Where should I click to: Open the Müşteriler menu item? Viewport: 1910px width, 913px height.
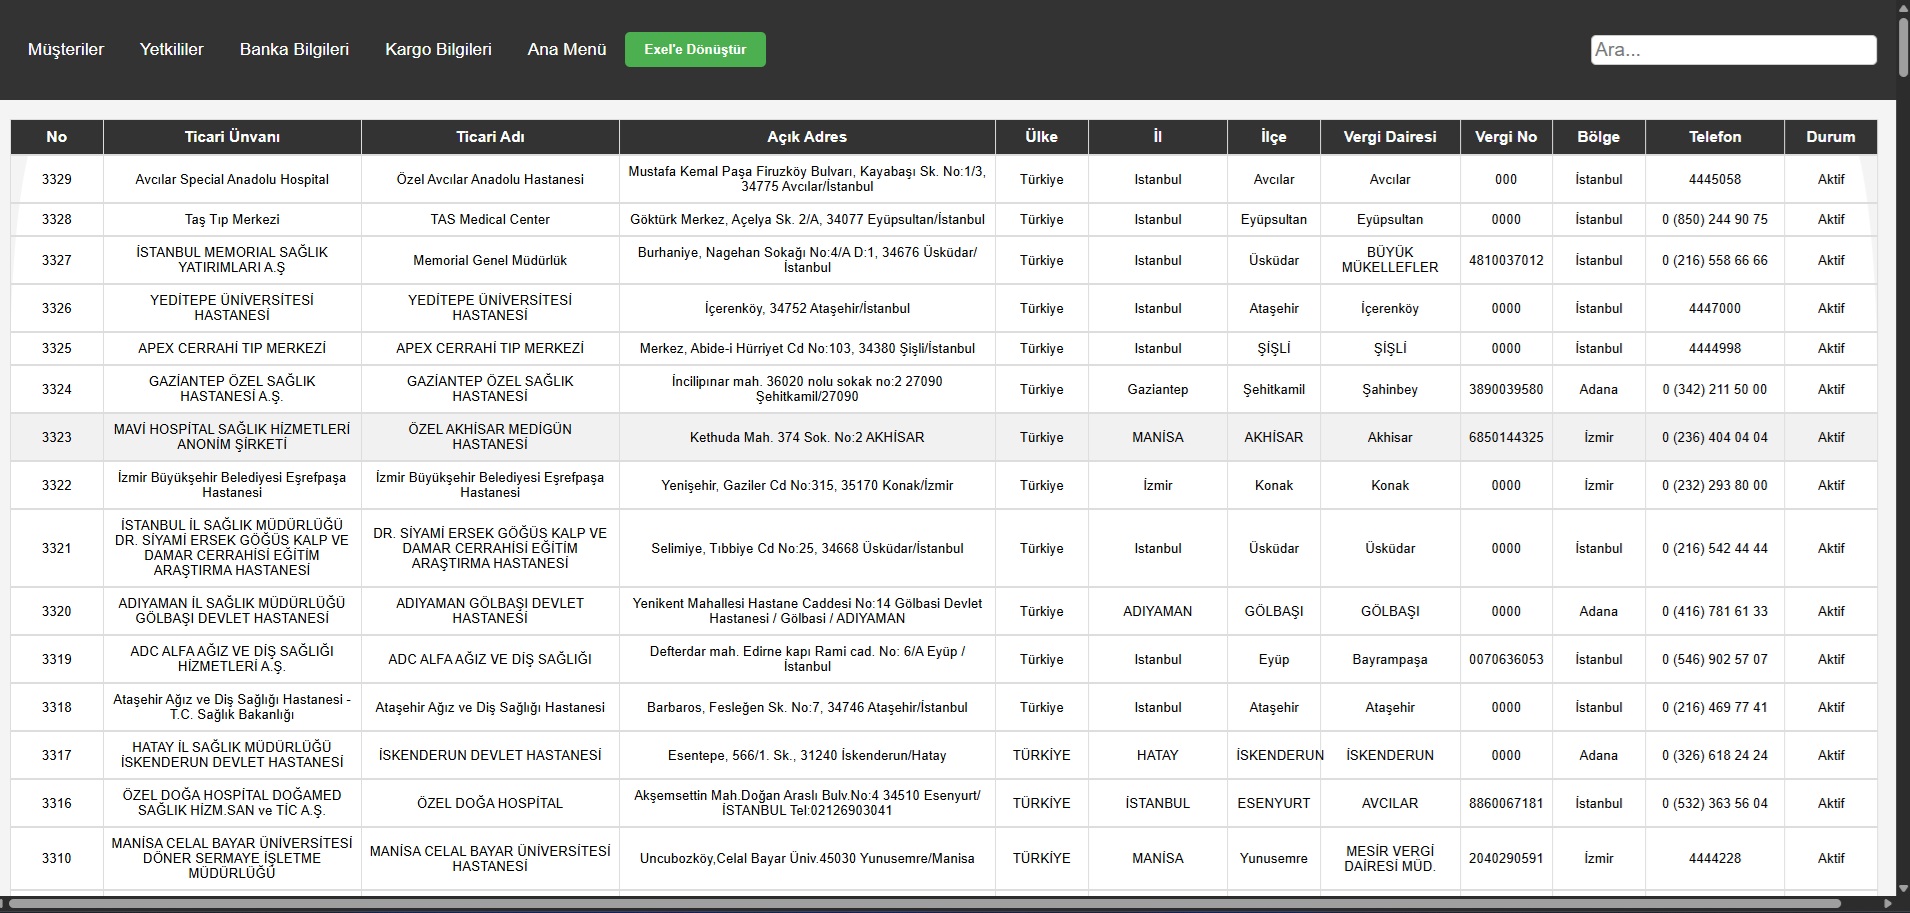click(x=66, y=49)
